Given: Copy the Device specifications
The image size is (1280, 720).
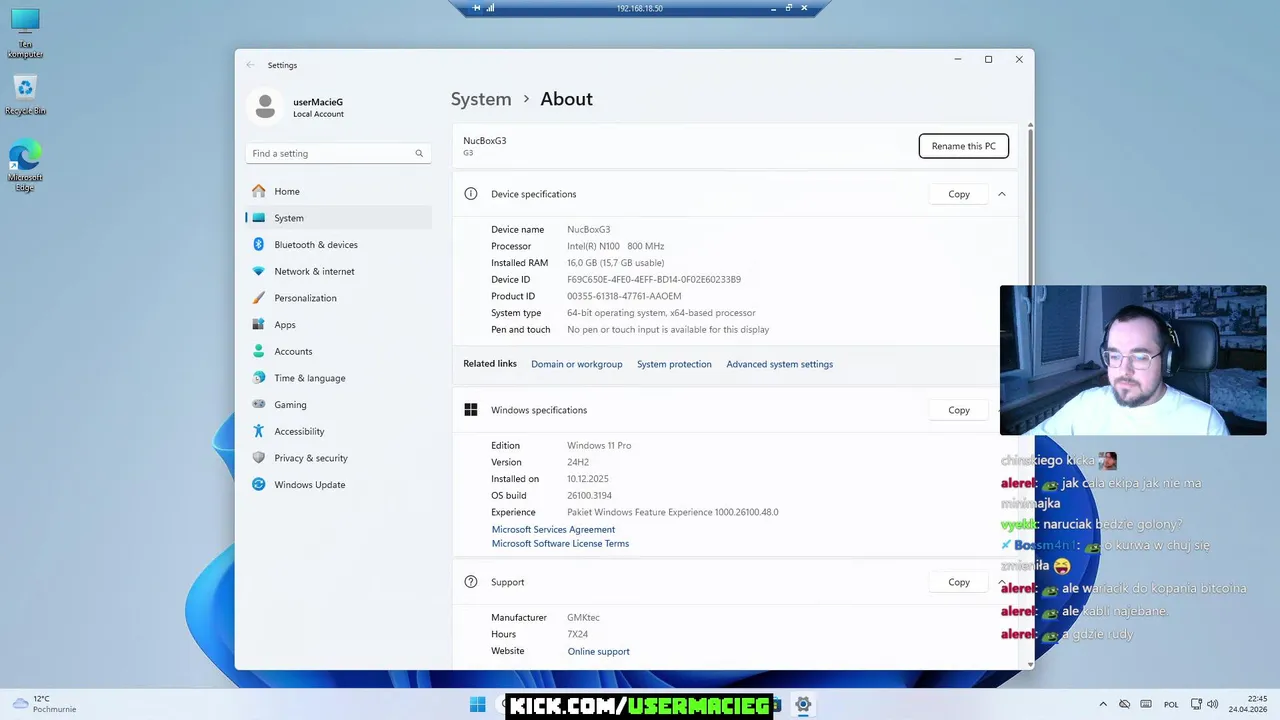Looking at the screenshot, I should click(959, 194).
